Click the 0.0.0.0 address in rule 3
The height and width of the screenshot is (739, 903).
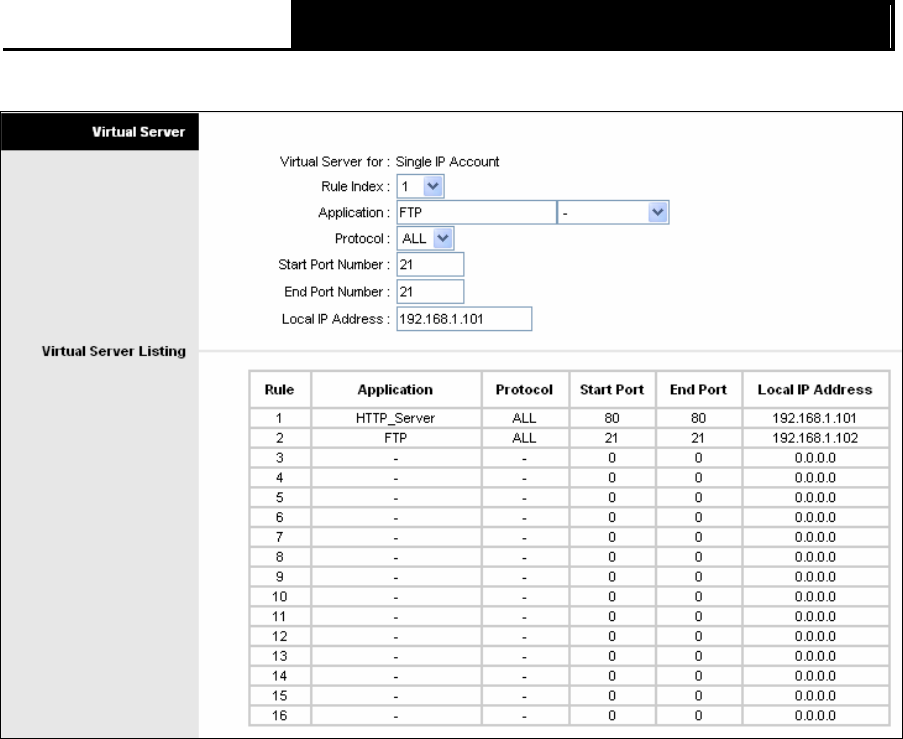coord(815,458)
